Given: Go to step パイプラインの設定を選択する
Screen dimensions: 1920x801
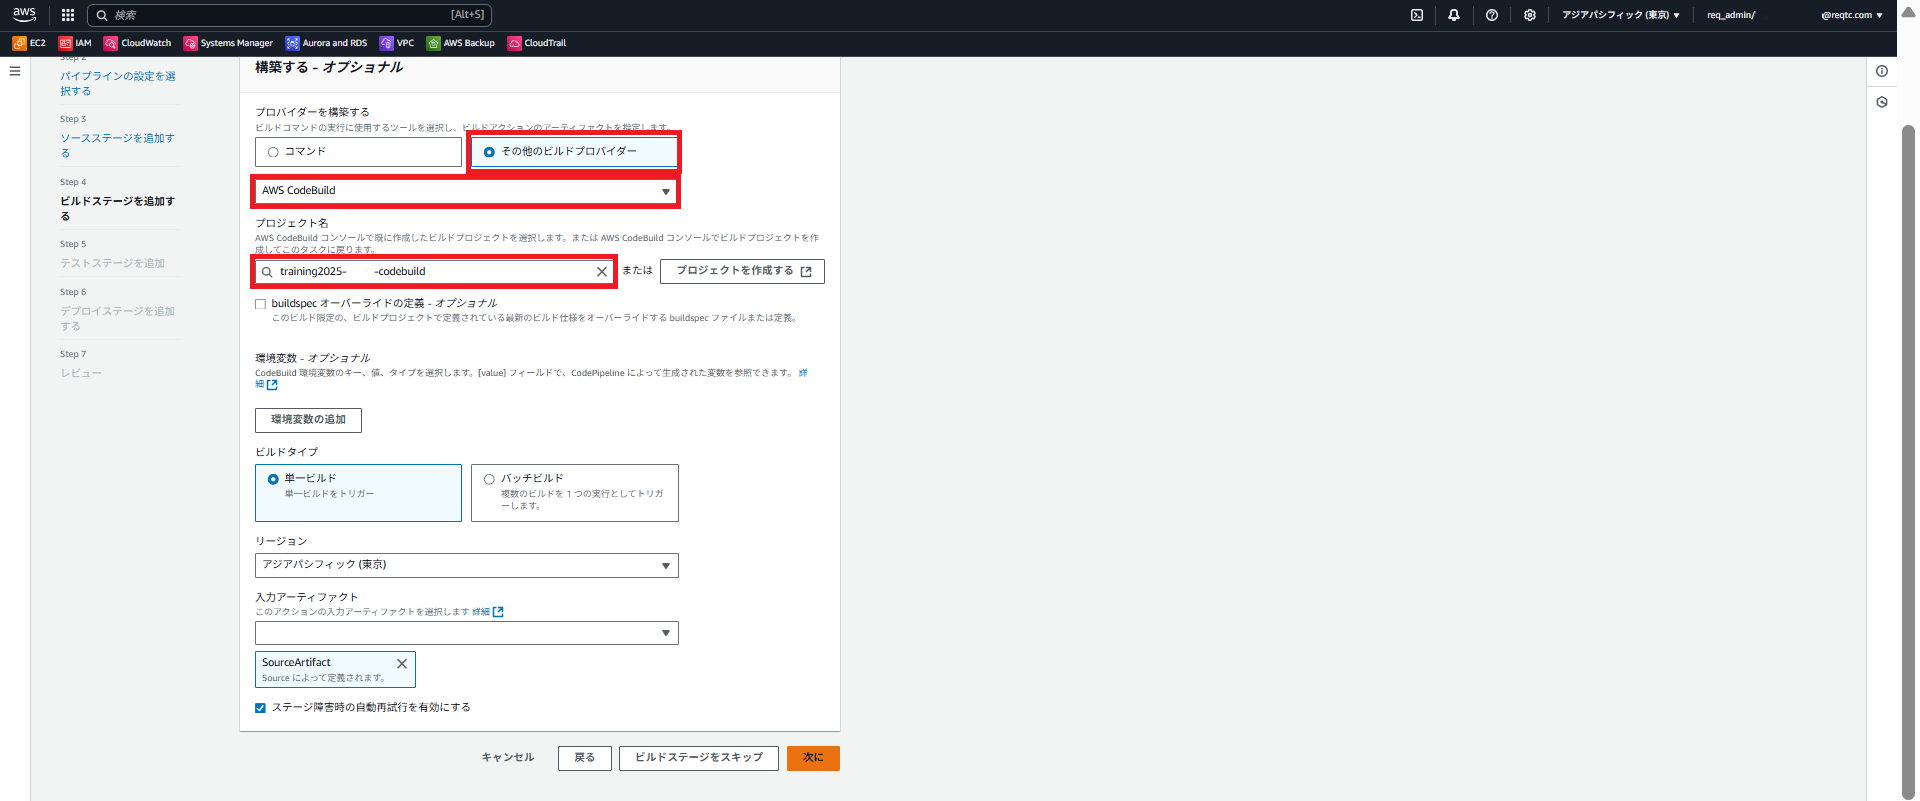Looking at the screenshot, I should click(x=118, y=83).
